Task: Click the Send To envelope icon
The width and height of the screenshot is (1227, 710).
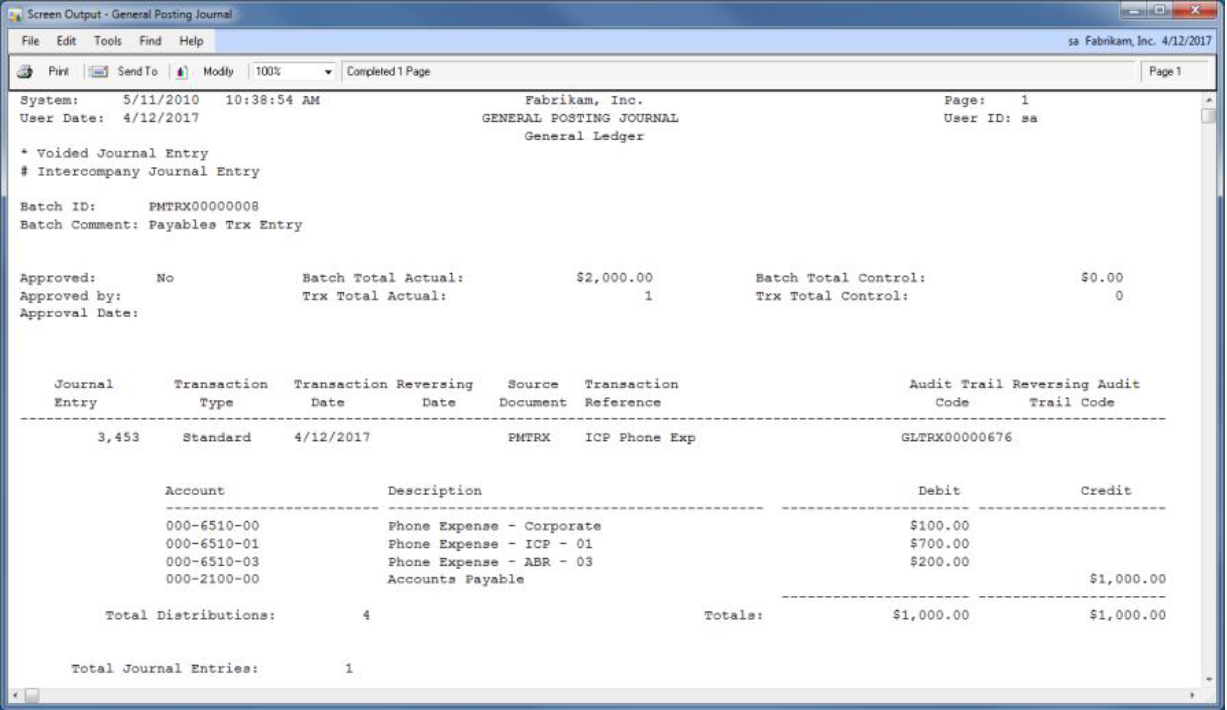Action: [x=99, y=72]
